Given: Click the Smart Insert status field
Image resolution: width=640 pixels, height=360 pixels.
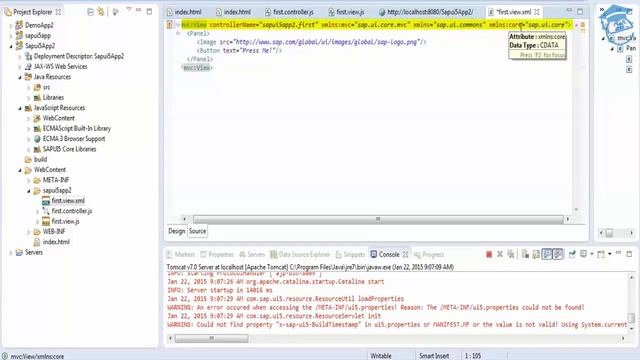Looking at the screenshot, I should click(434, 356).
